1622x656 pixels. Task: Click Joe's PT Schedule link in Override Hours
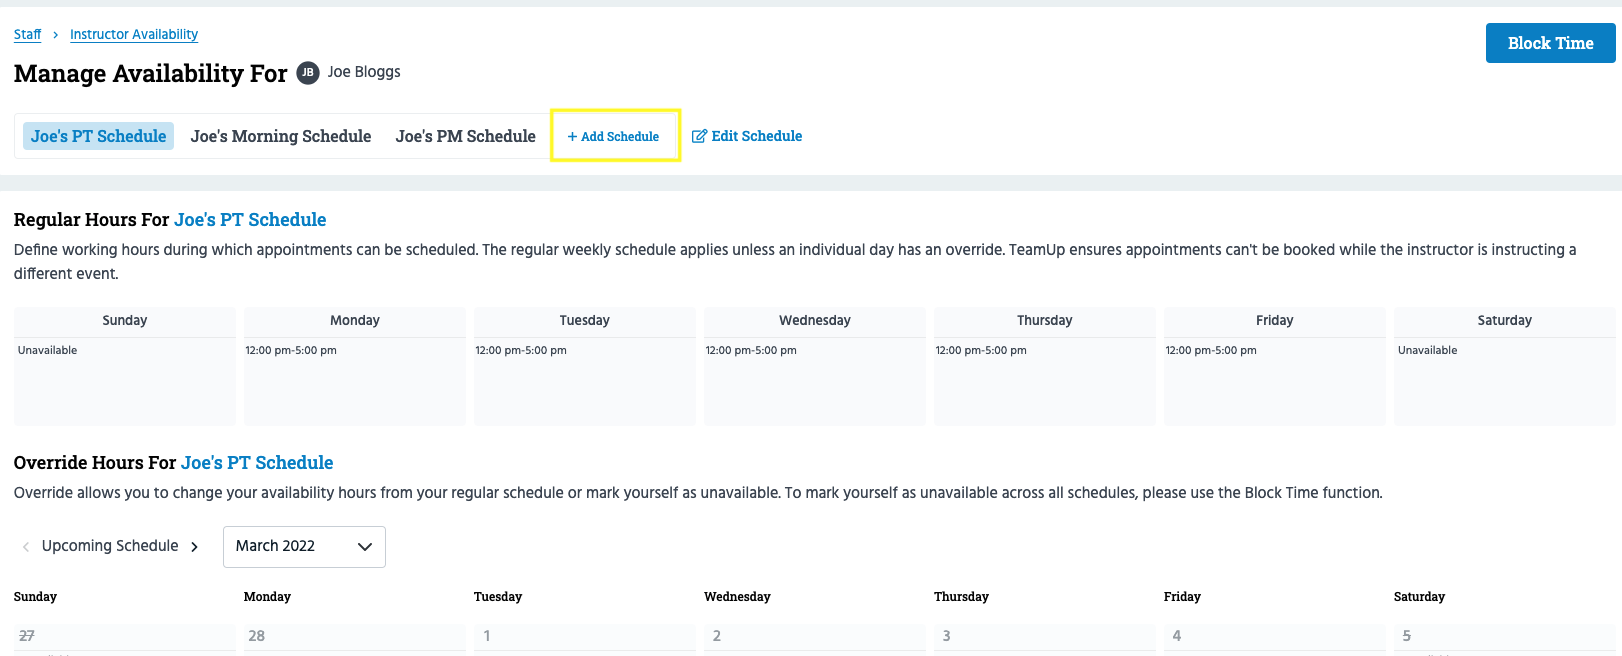coord(257,463)
